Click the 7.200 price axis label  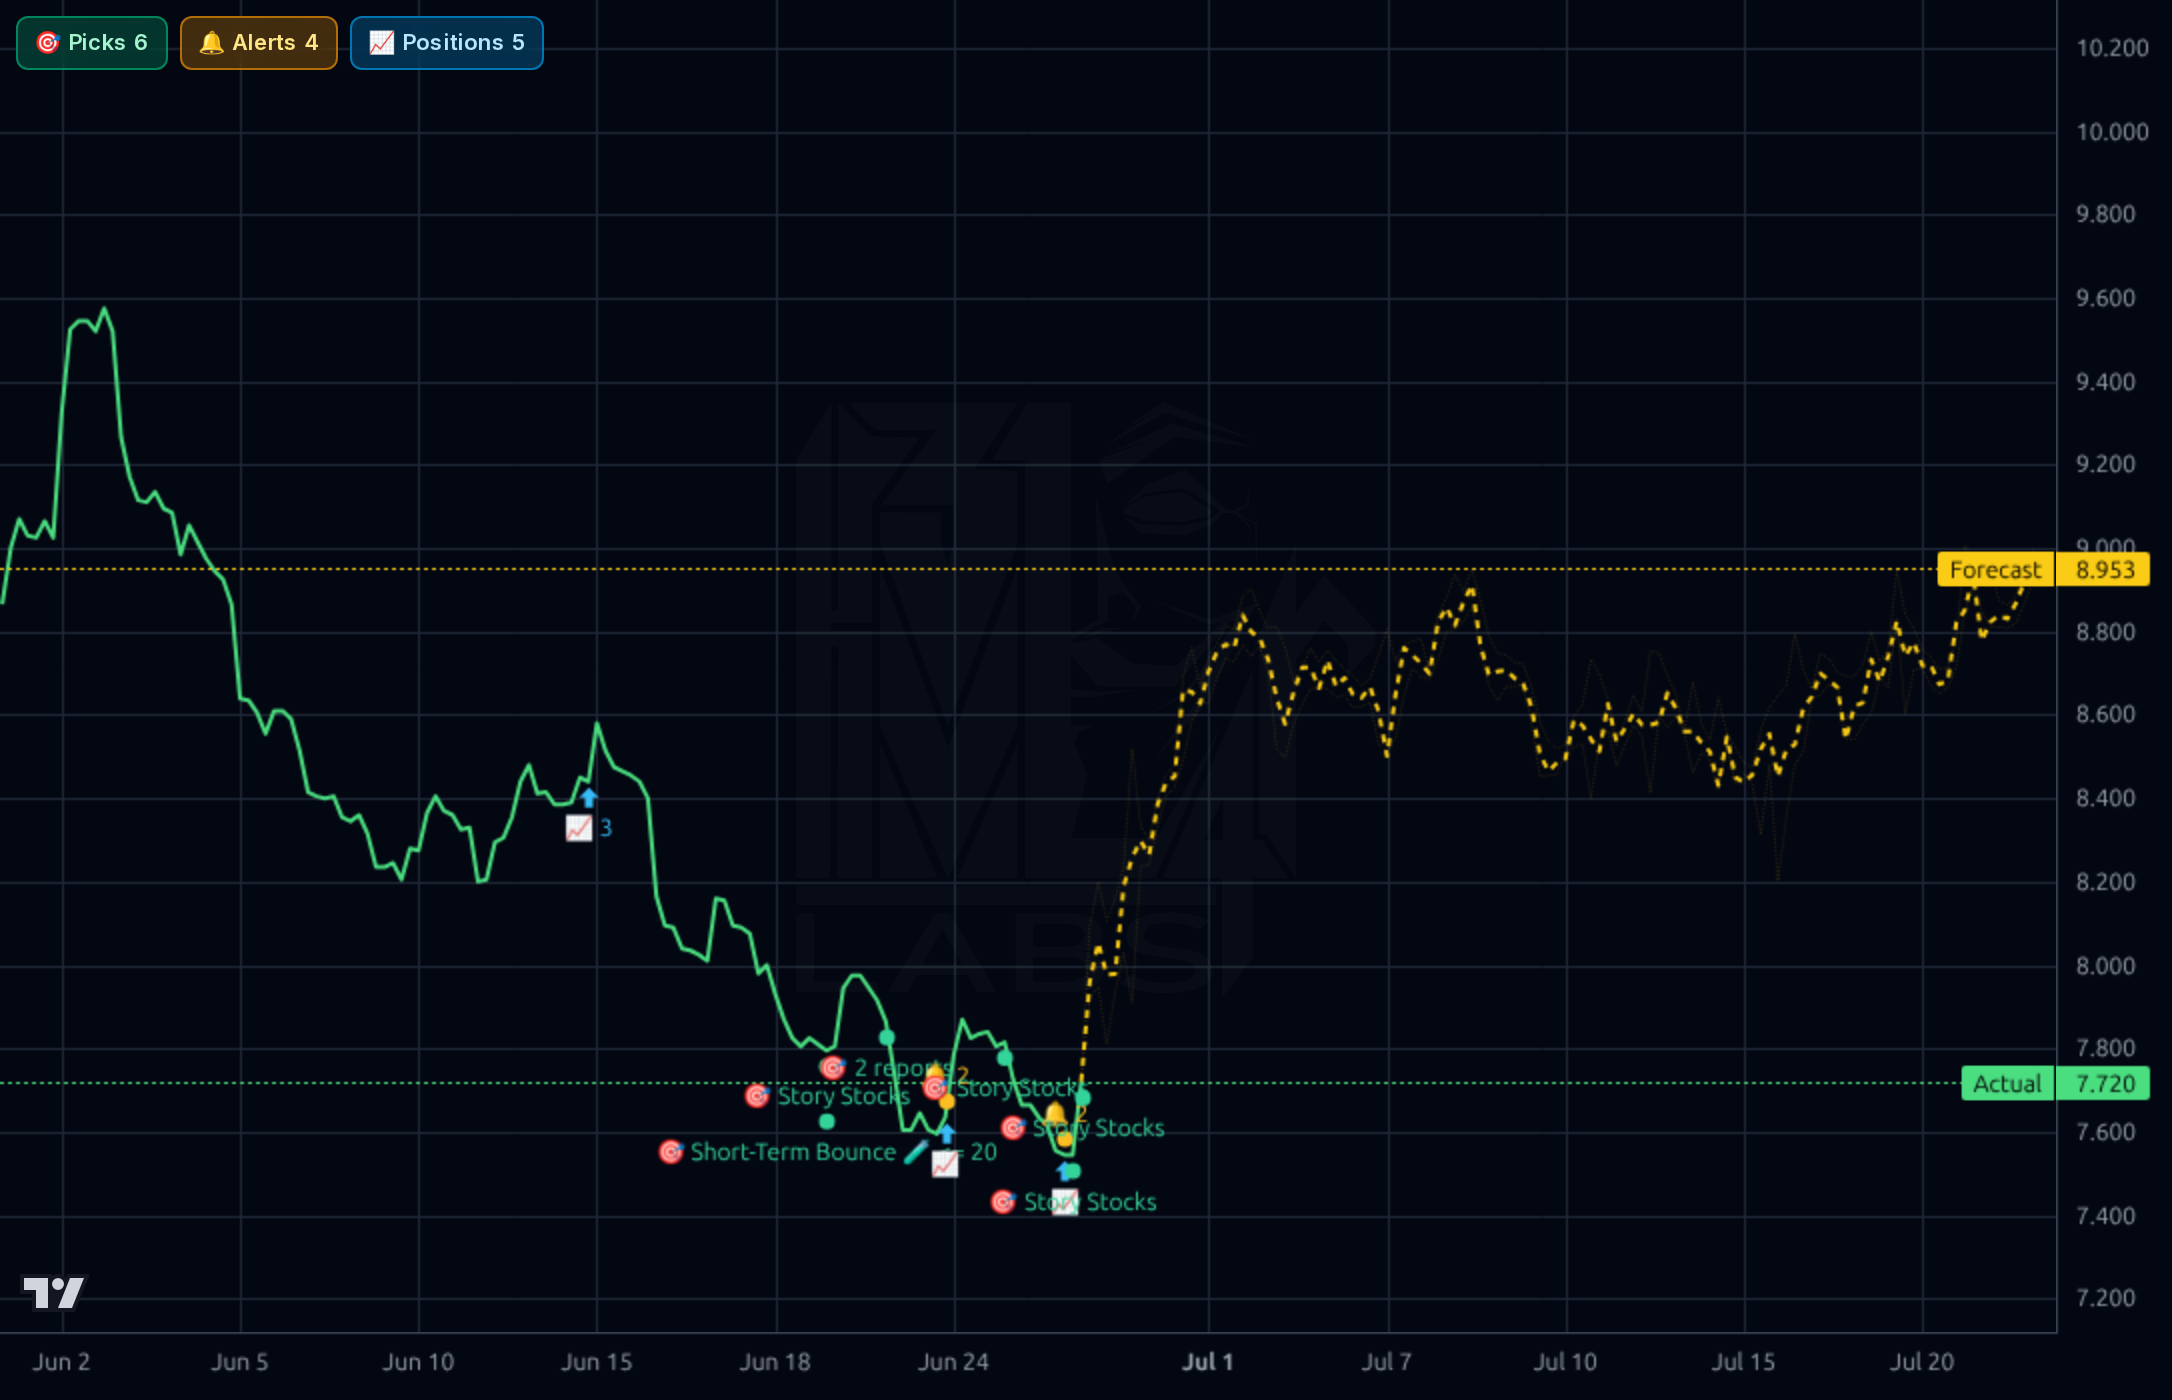(2106, 1298)
